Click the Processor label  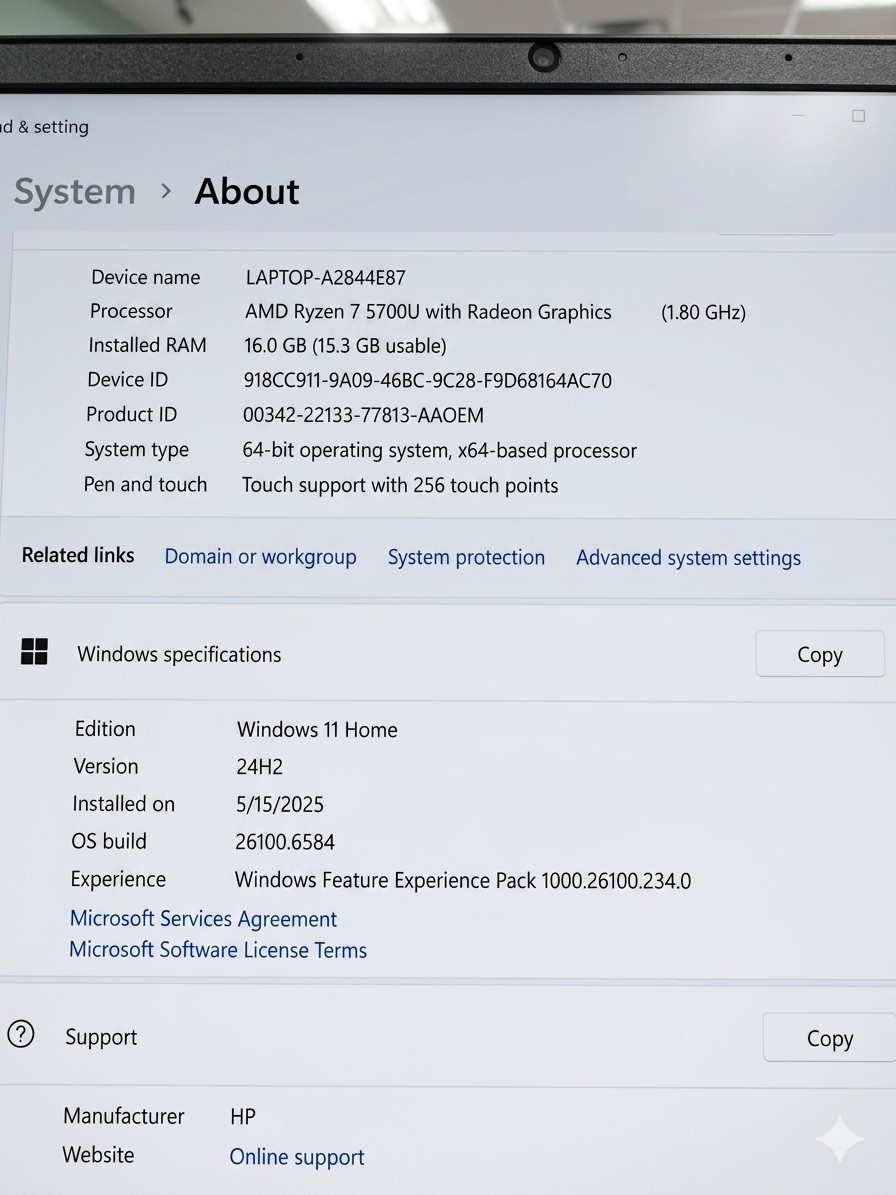click(131, 311)
